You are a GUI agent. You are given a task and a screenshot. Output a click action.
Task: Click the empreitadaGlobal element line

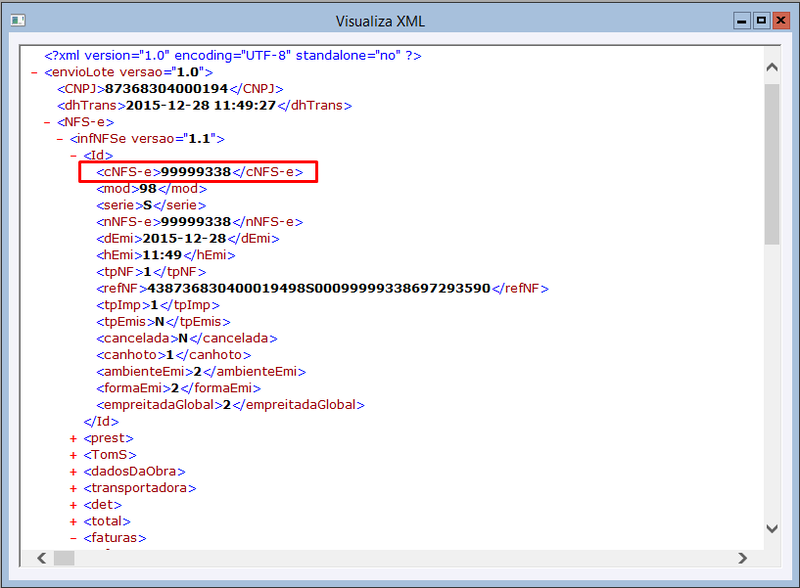231,405
